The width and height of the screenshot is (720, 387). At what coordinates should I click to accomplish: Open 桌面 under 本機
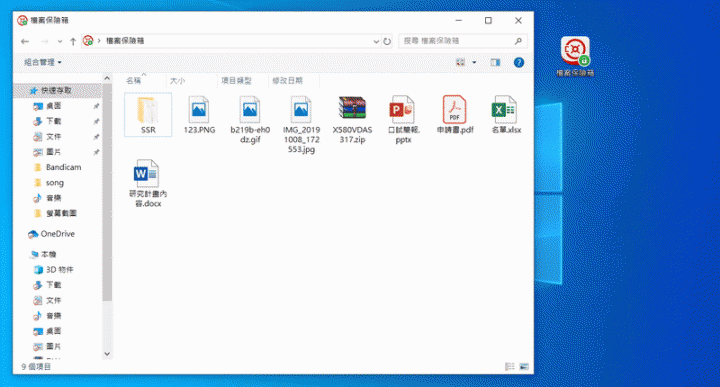pos(53,331)
